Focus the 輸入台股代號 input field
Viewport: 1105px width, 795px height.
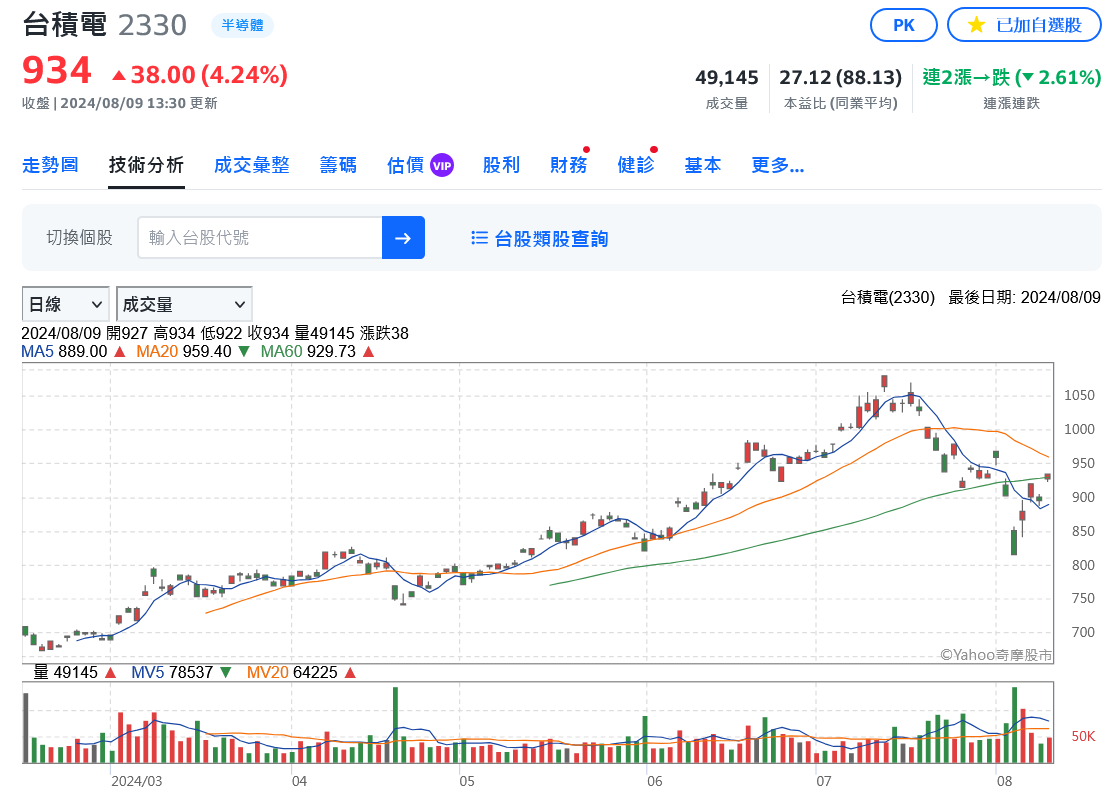260,238
